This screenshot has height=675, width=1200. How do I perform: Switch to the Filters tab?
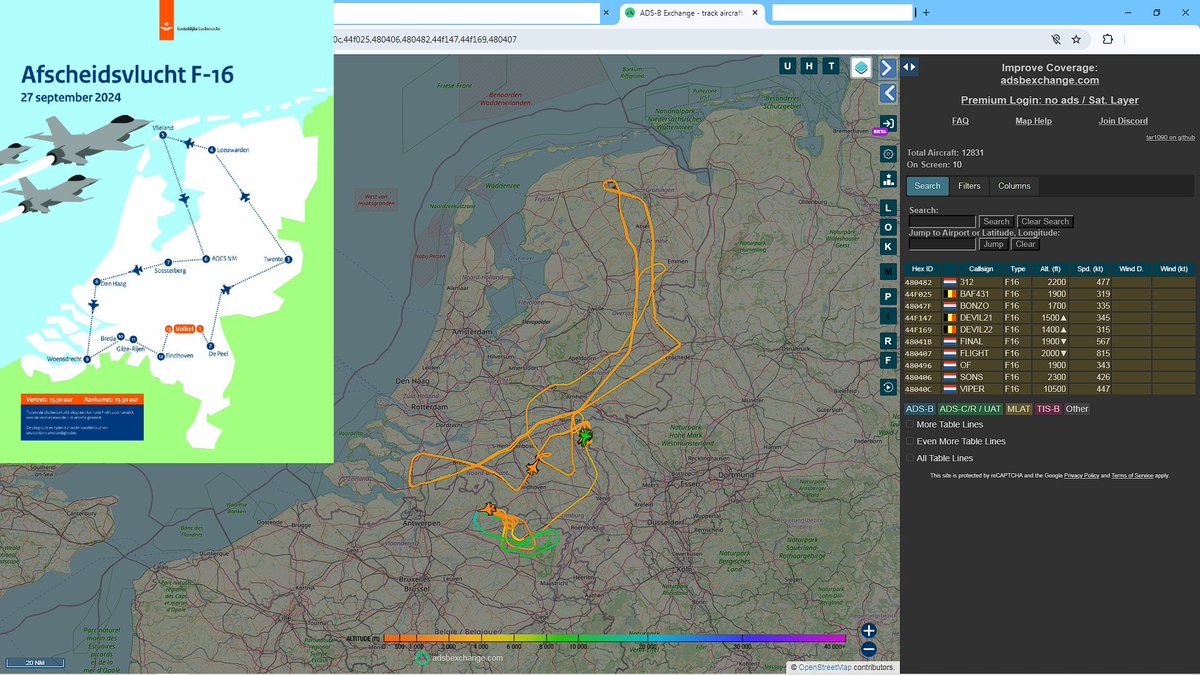pos(969,186)
